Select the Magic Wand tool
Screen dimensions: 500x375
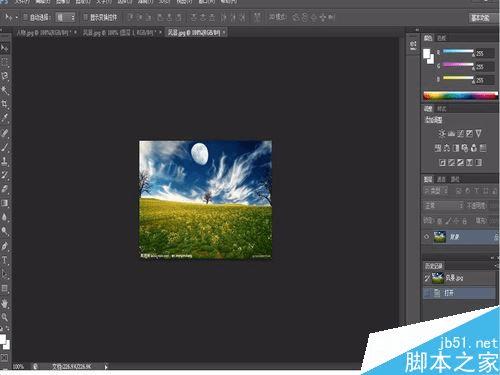coord(5,90)
